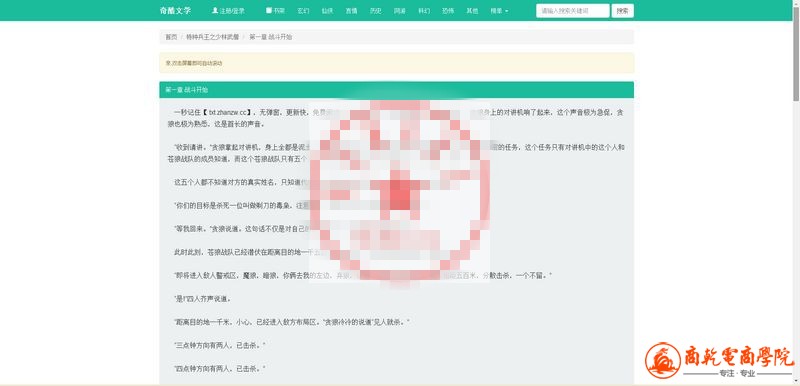Expand the 榜单 dropdown menu
Image resolution: width=800 pixels, height=386 pixels.
click(x=499, y=11)
